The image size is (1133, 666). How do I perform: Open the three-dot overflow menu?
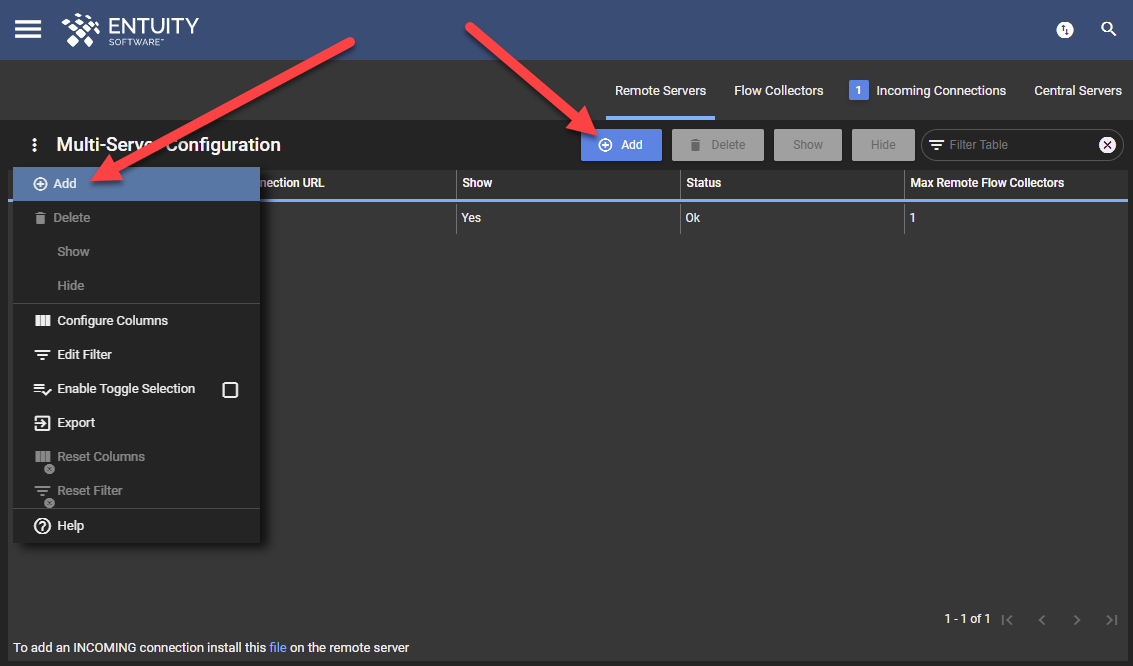(x=34, y=145)
